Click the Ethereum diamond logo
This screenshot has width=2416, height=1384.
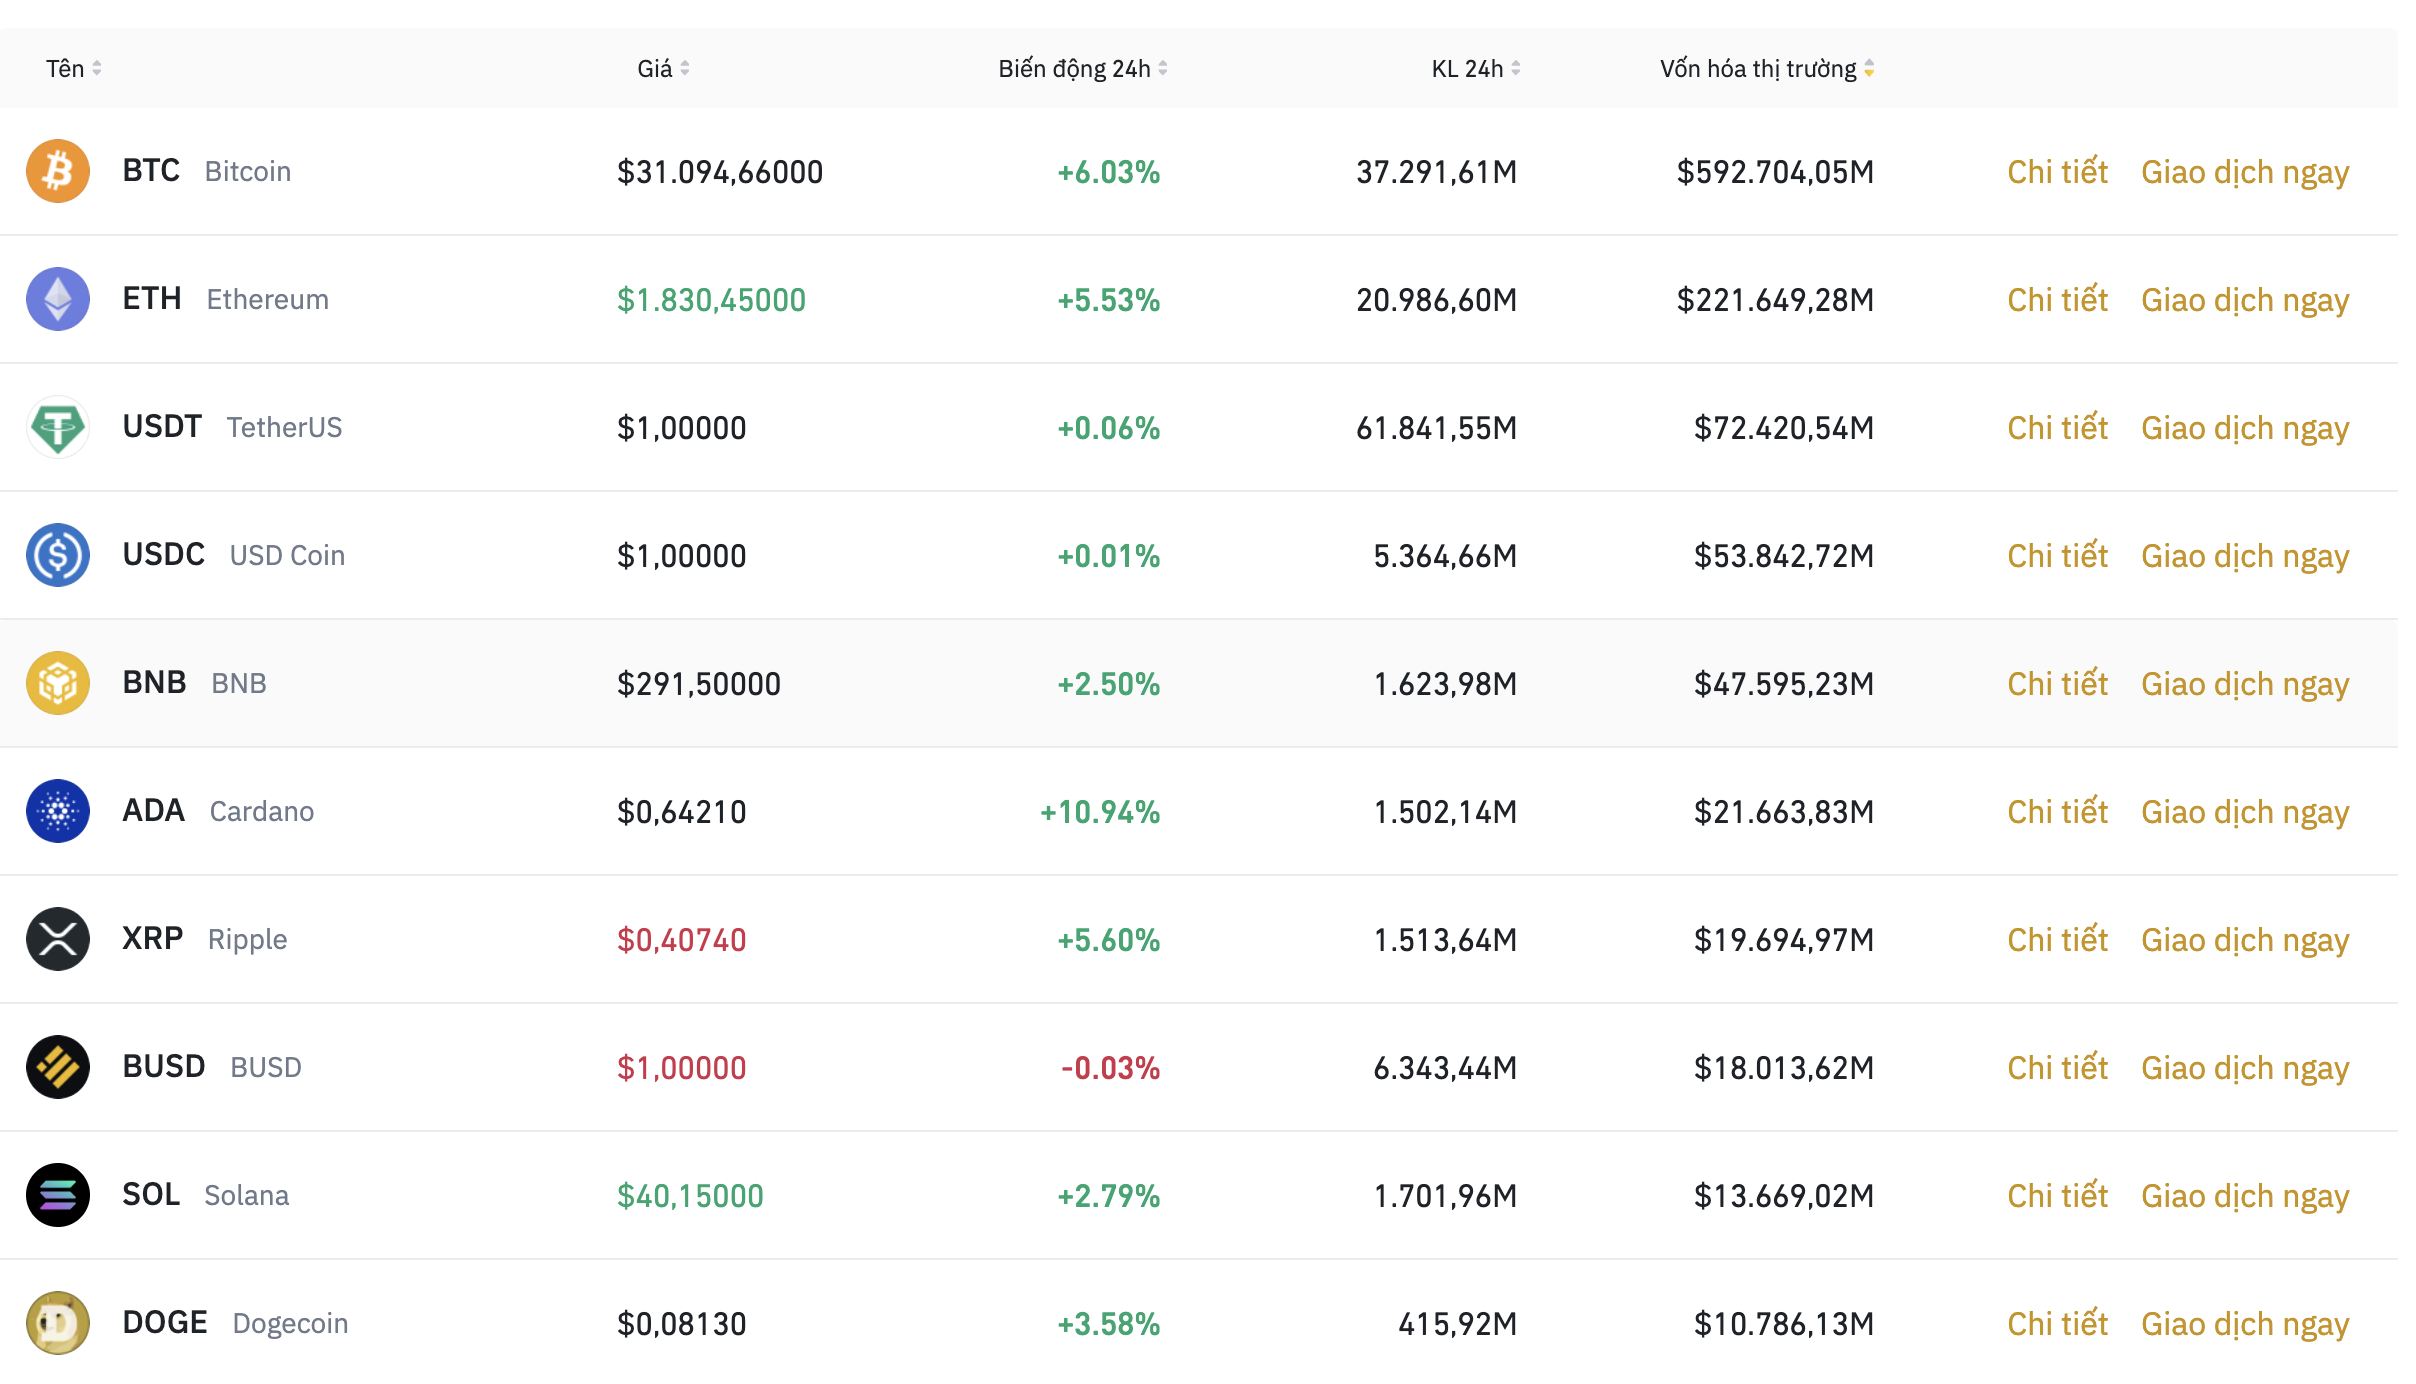click(x=58, y=299)
